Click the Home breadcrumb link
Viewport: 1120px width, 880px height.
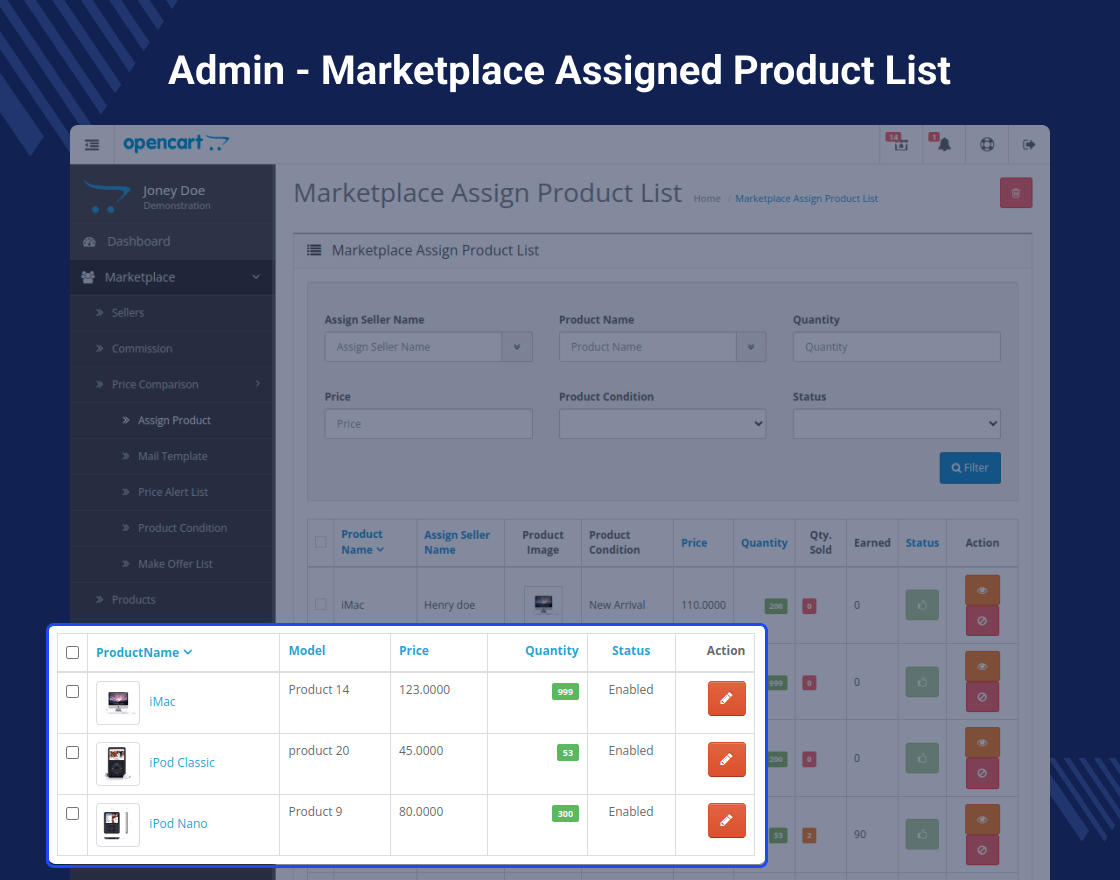pos(707,199)
